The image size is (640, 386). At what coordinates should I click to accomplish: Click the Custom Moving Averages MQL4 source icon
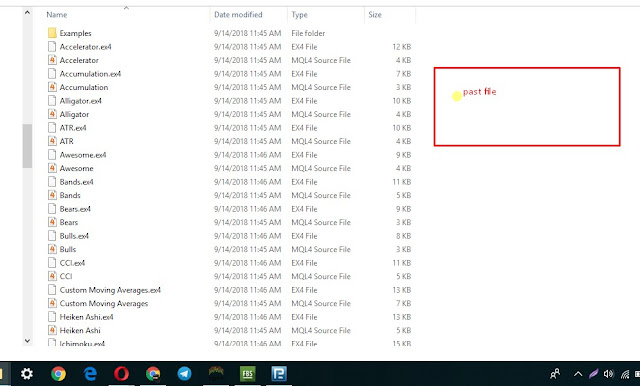click(52, 303)
